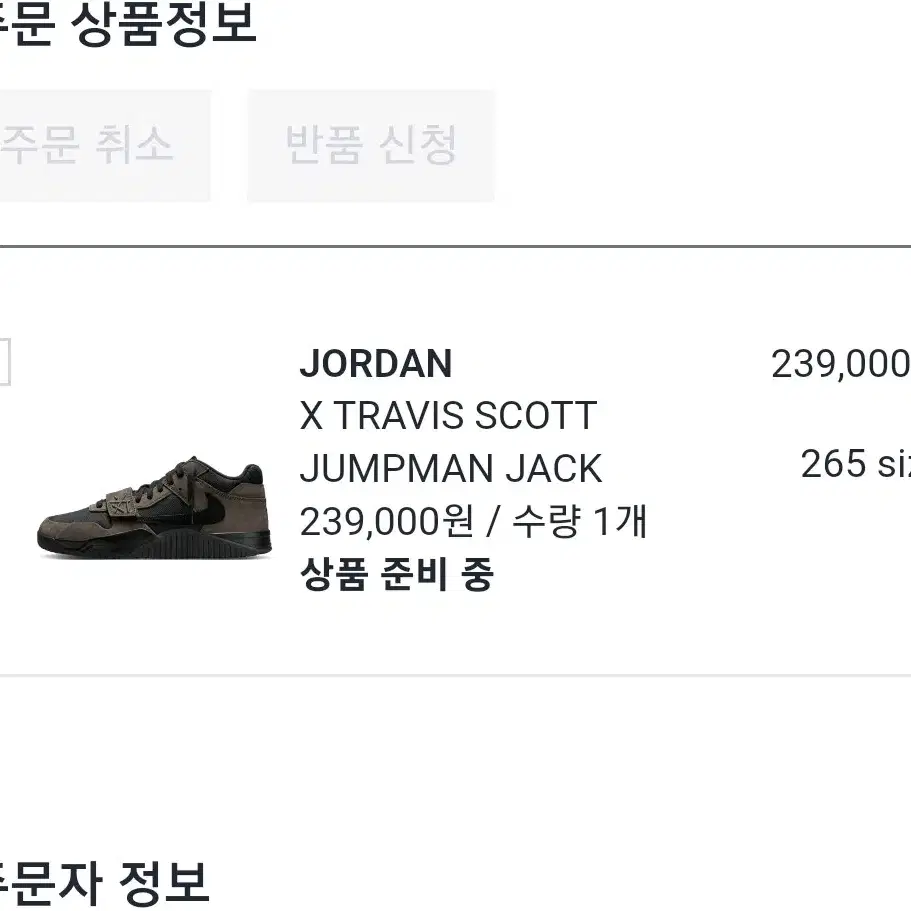
Task: Click the 239,000 total price on right
Action: (x=841, y=364)
